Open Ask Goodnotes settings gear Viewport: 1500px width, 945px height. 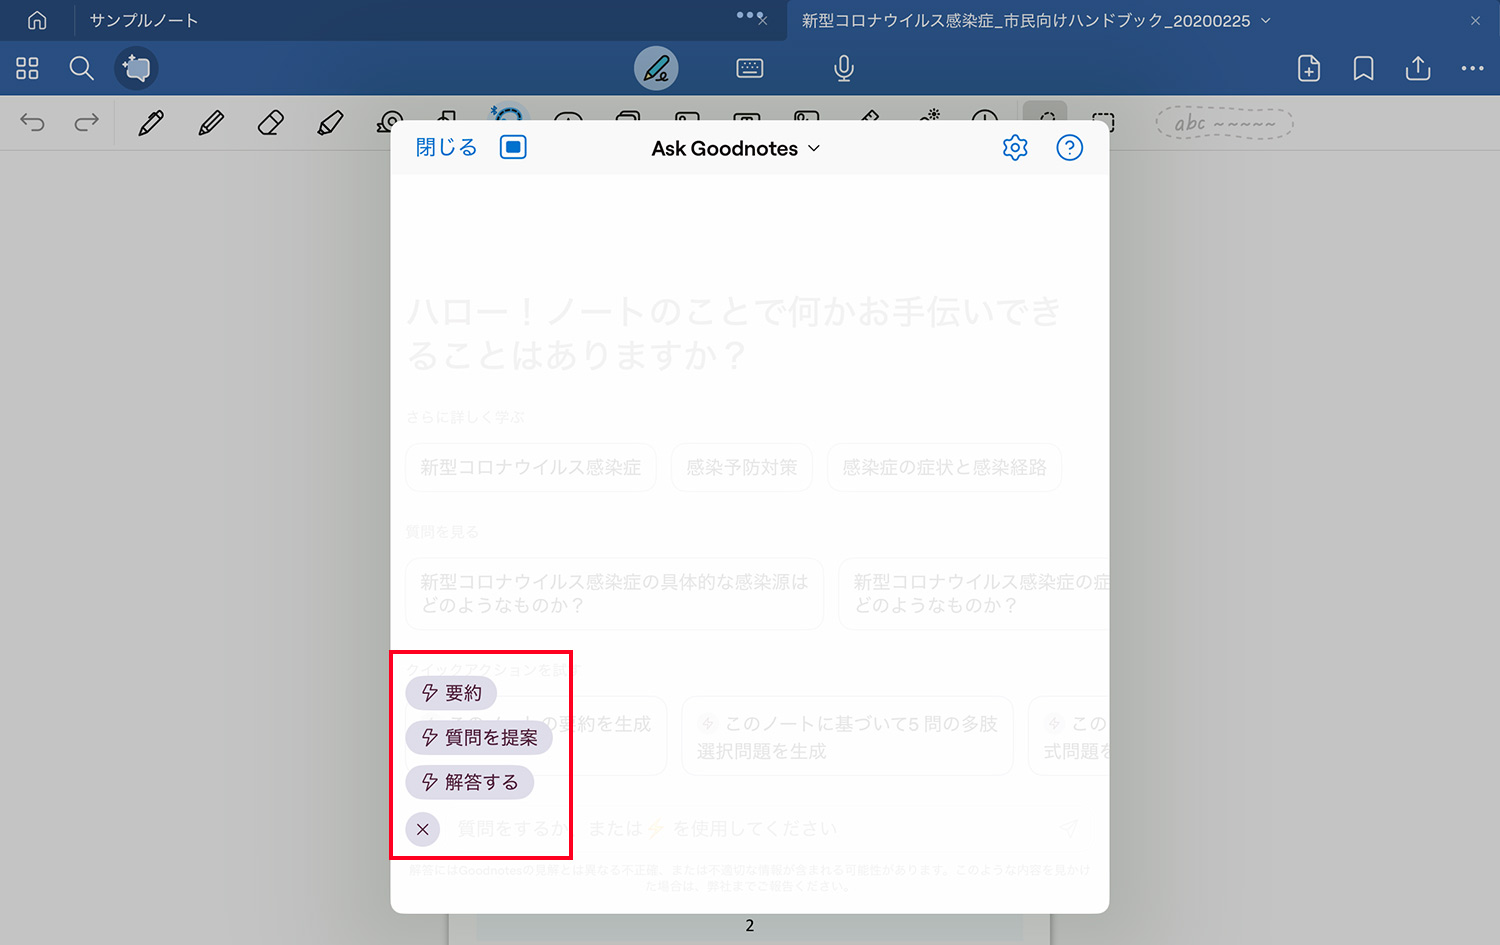point(1015,148)
